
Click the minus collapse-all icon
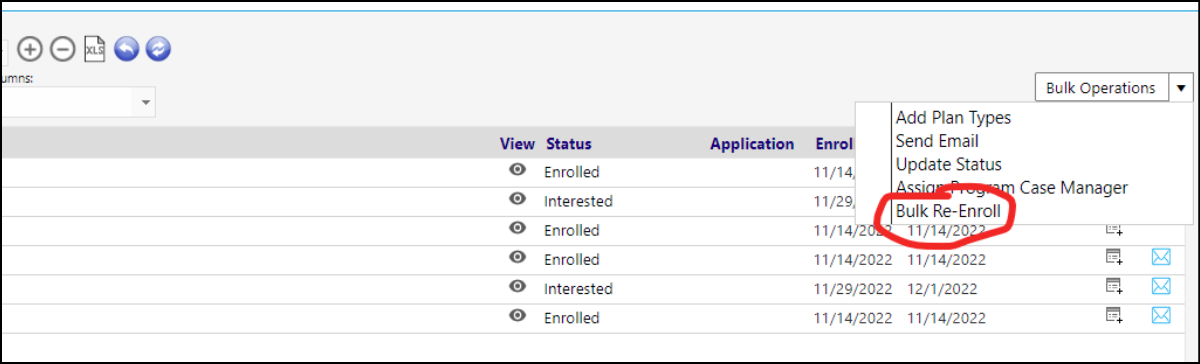click(x=62, y=49)
